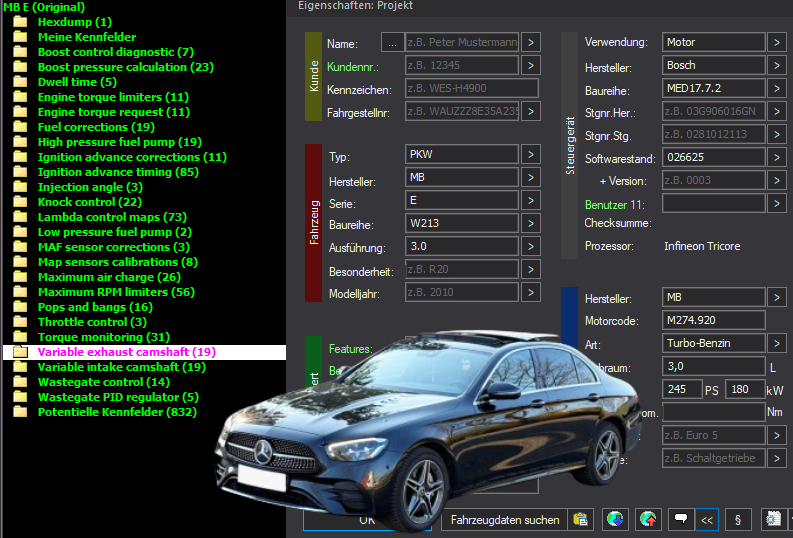The height and width of the screenshot is (538, 793).
Task: Open the > arrow next to Art Turbo-Benzin
Action: coord(777,343)
